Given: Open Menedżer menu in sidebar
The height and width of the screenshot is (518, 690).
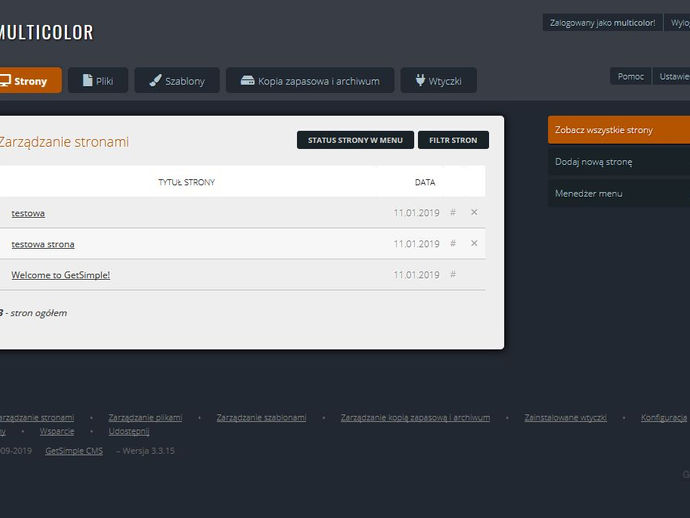Looking at the screenshot, I should [619, 193].
